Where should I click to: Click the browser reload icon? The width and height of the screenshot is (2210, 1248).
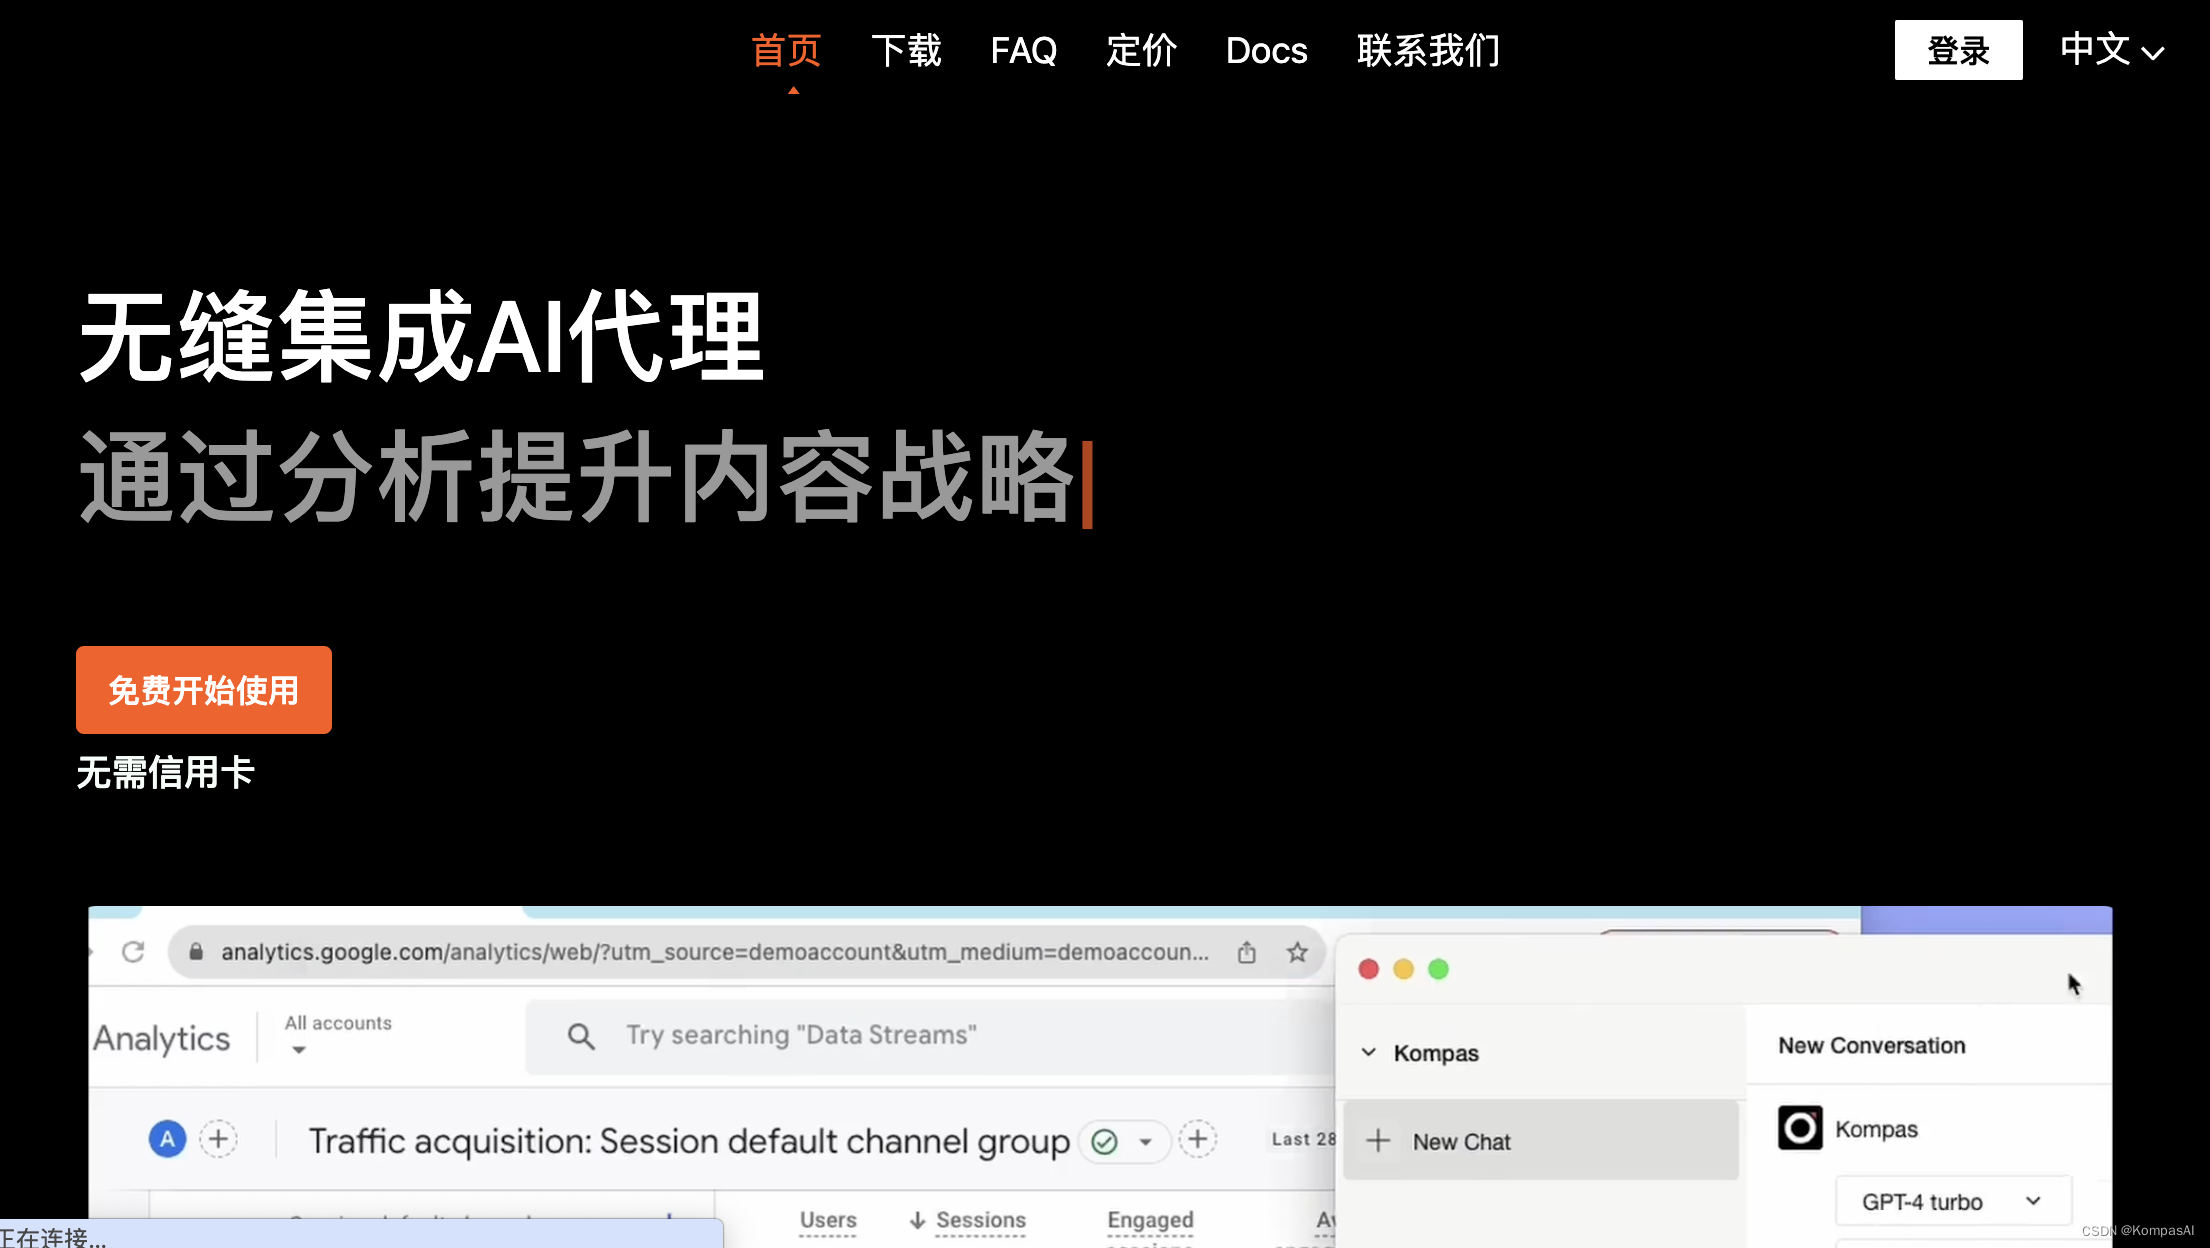133,952
